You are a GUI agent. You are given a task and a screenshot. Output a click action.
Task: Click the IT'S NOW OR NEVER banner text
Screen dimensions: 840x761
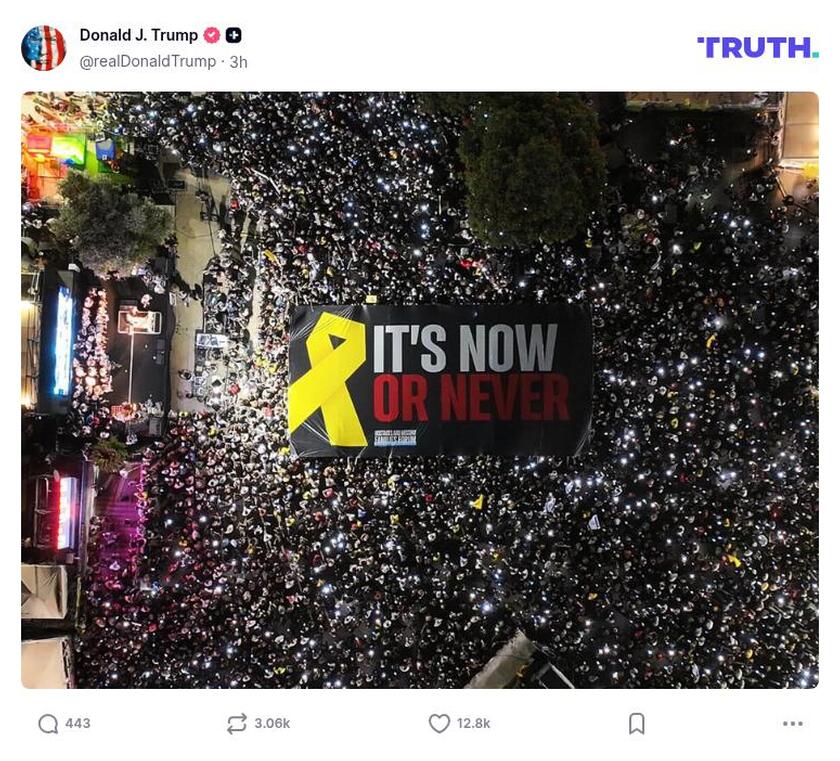[470, 373]
